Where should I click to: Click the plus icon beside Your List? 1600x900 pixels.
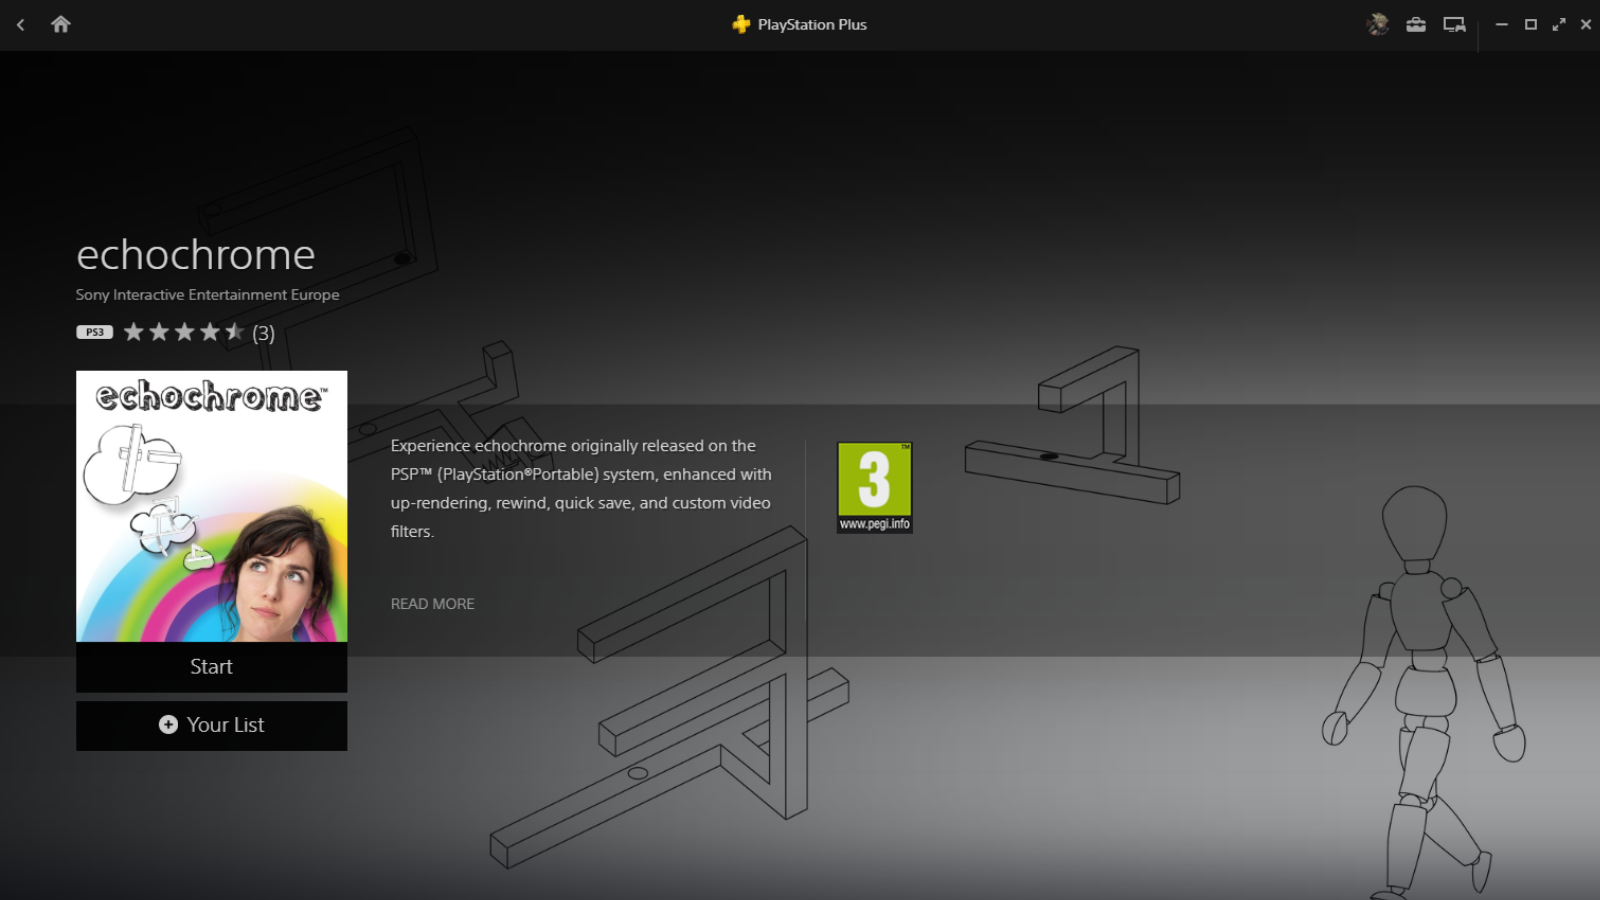coord(168,725)
